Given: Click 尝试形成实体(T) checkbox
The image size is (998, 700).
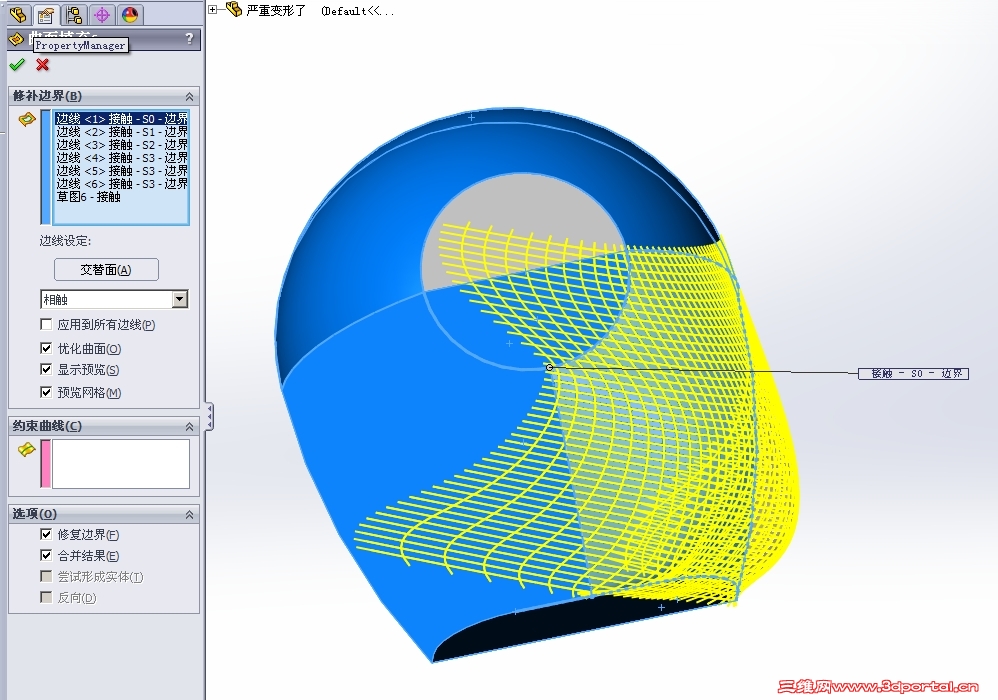Looking at the screenshot, I should pyautogui.click(x=46, y=576).
